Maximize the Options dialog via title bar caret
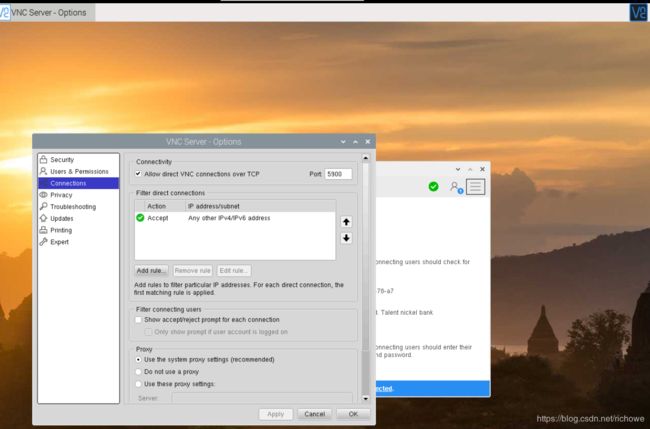 click(x=355, y=142)
